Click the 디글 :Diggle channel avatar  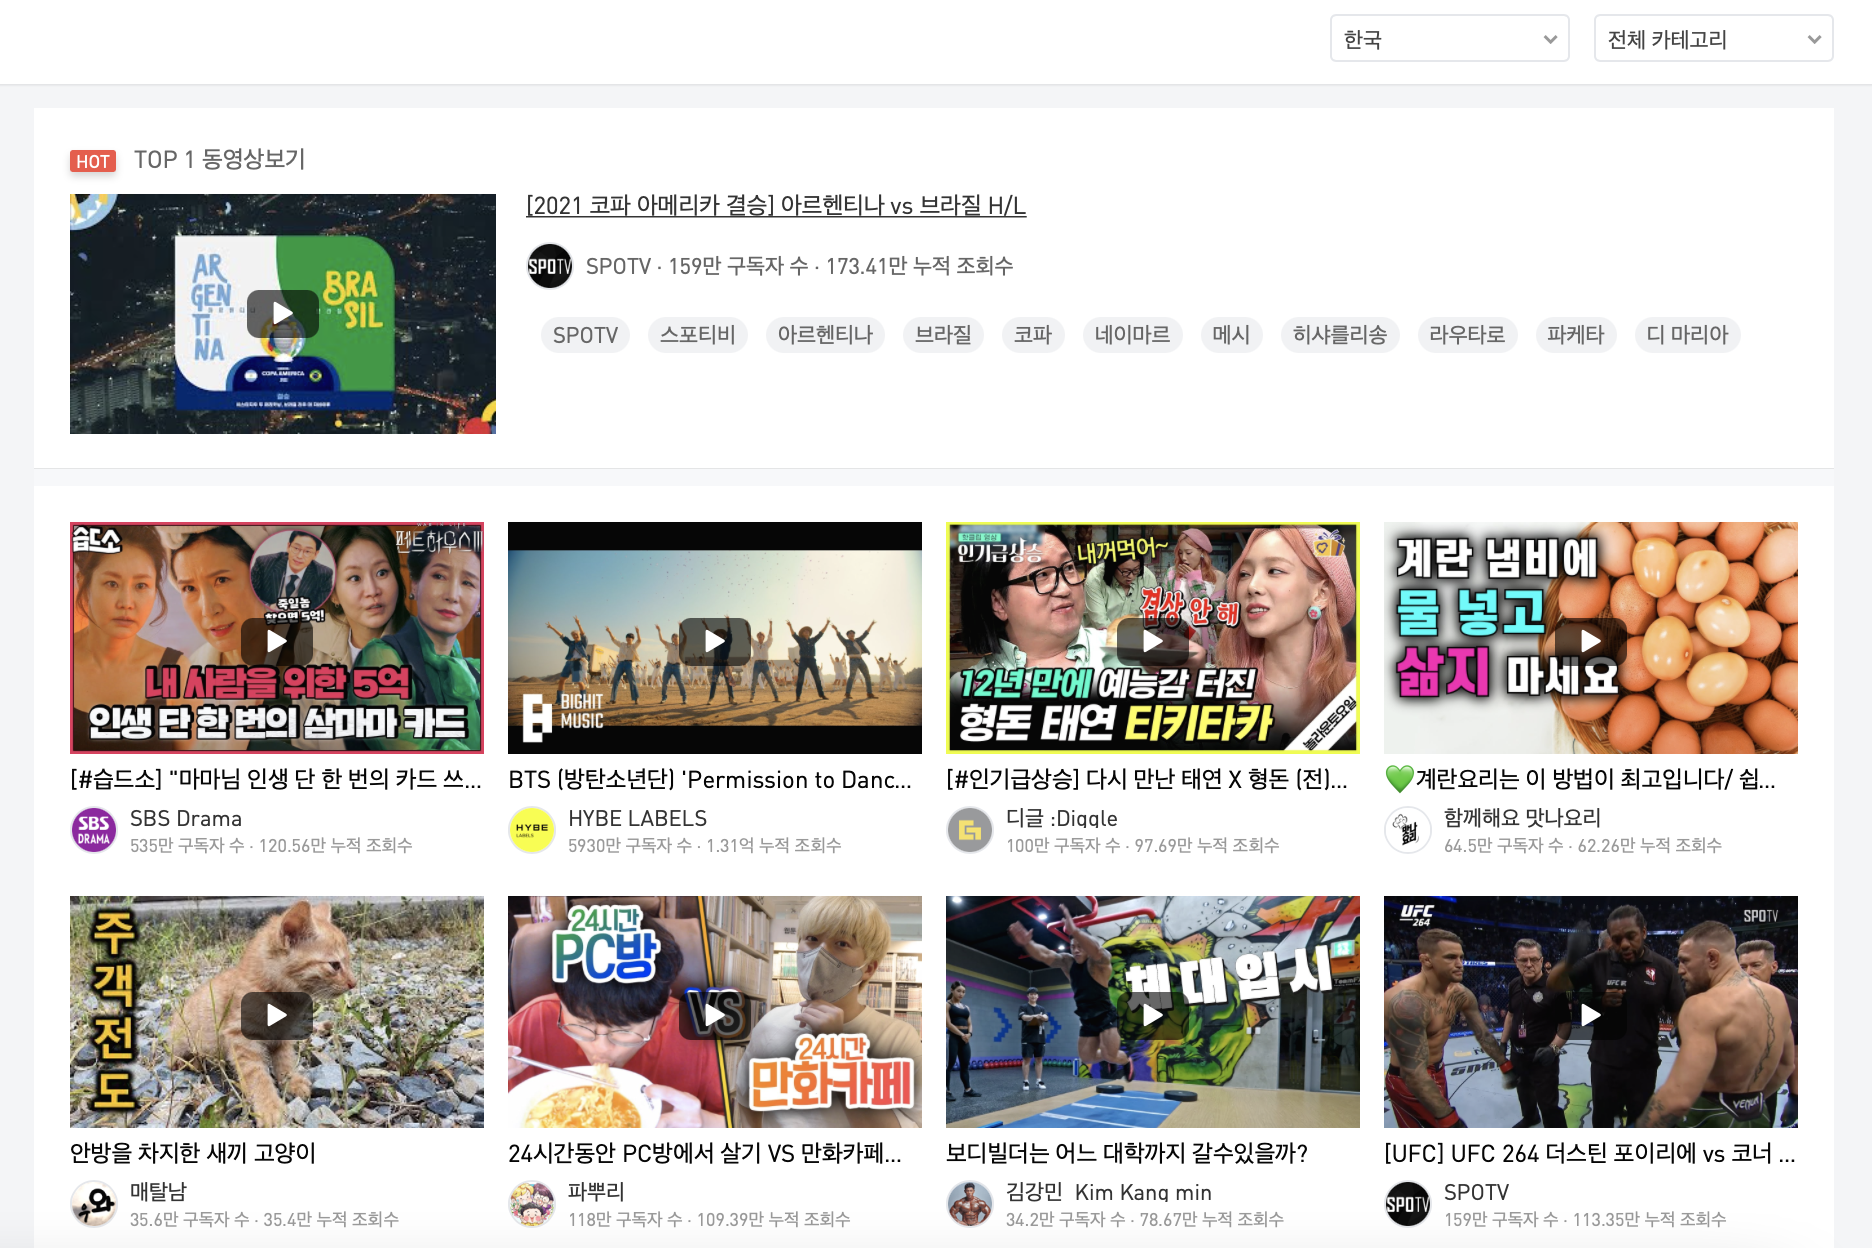pos(970,830)
